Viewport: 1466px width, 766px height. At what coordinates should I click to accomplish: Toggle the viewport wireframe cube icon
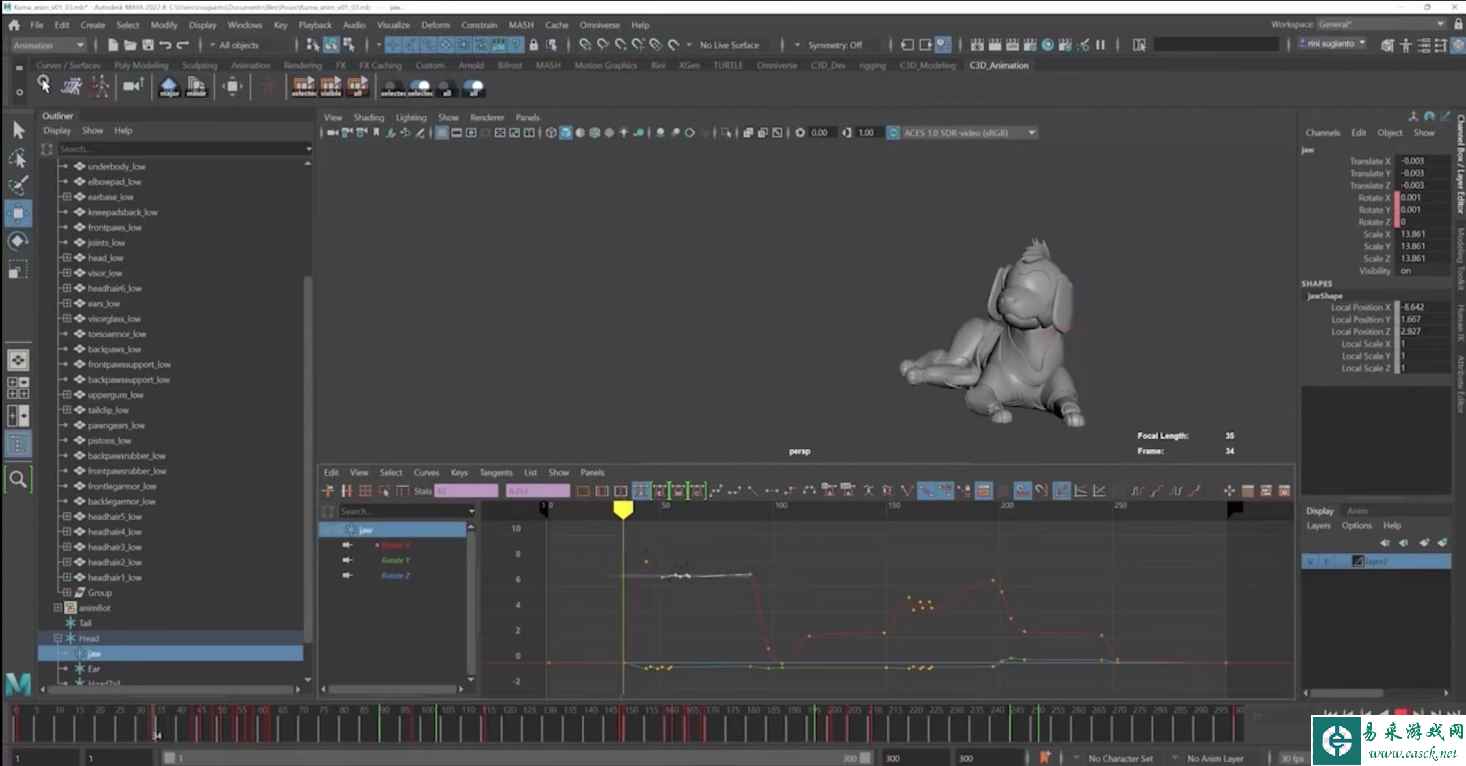pyautogui.click(x=550, y=133)
